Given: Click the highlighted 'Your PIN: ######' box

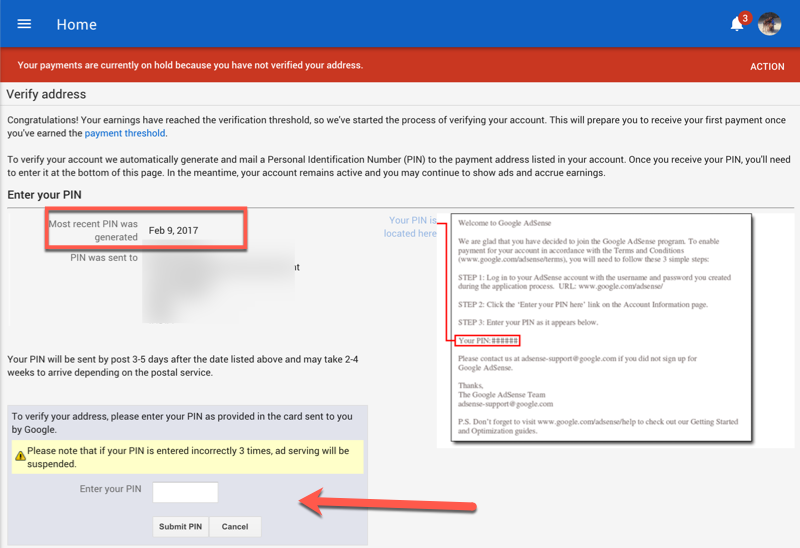Looking at the screenshot, I should pyautogui.click(x=487, y=340).
